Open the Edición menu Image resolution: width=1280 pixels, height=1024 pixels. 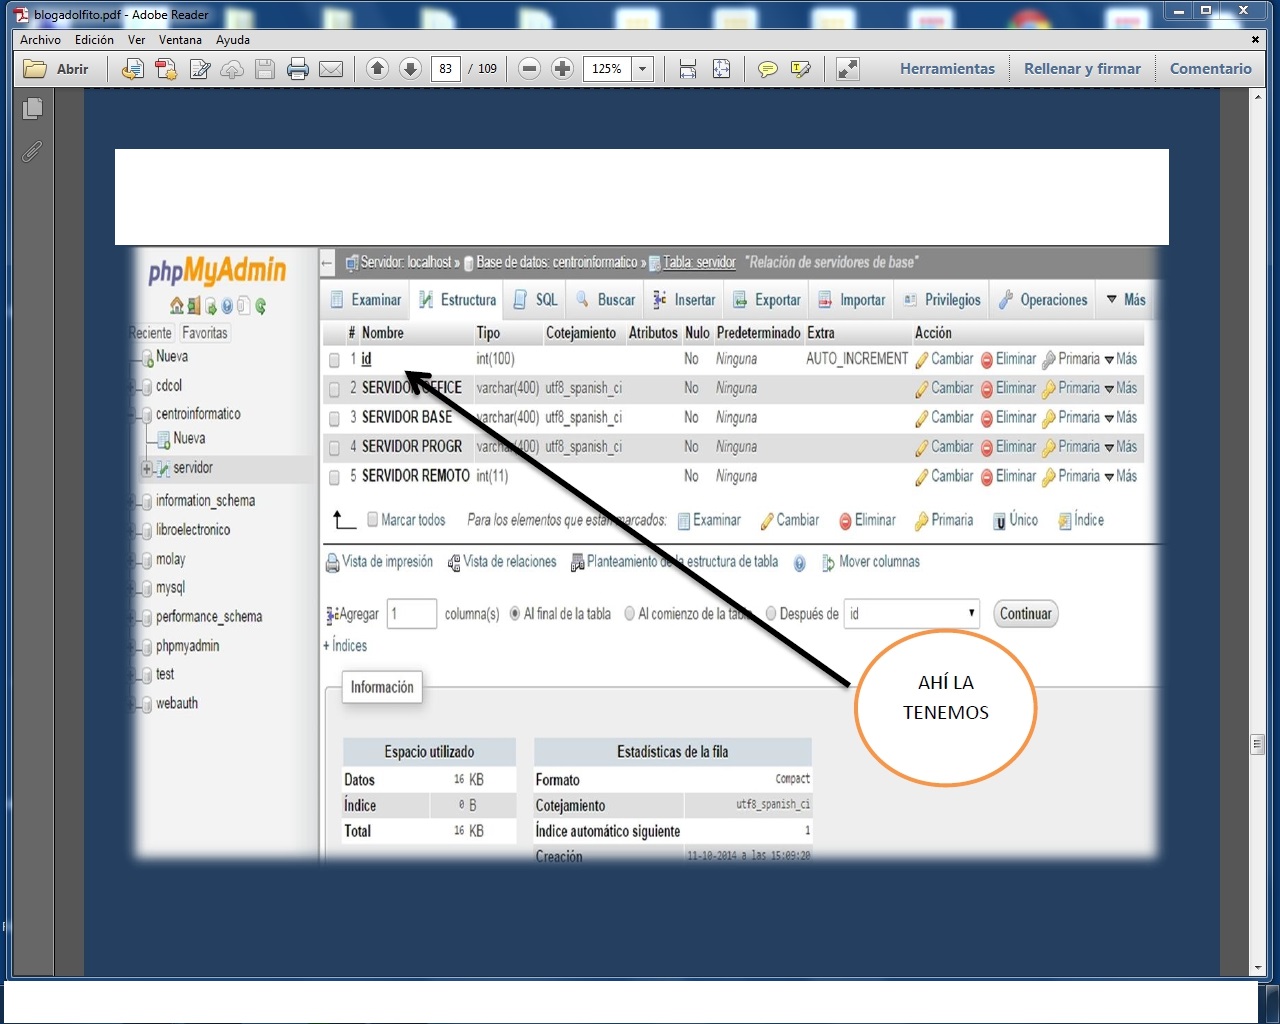94,40
